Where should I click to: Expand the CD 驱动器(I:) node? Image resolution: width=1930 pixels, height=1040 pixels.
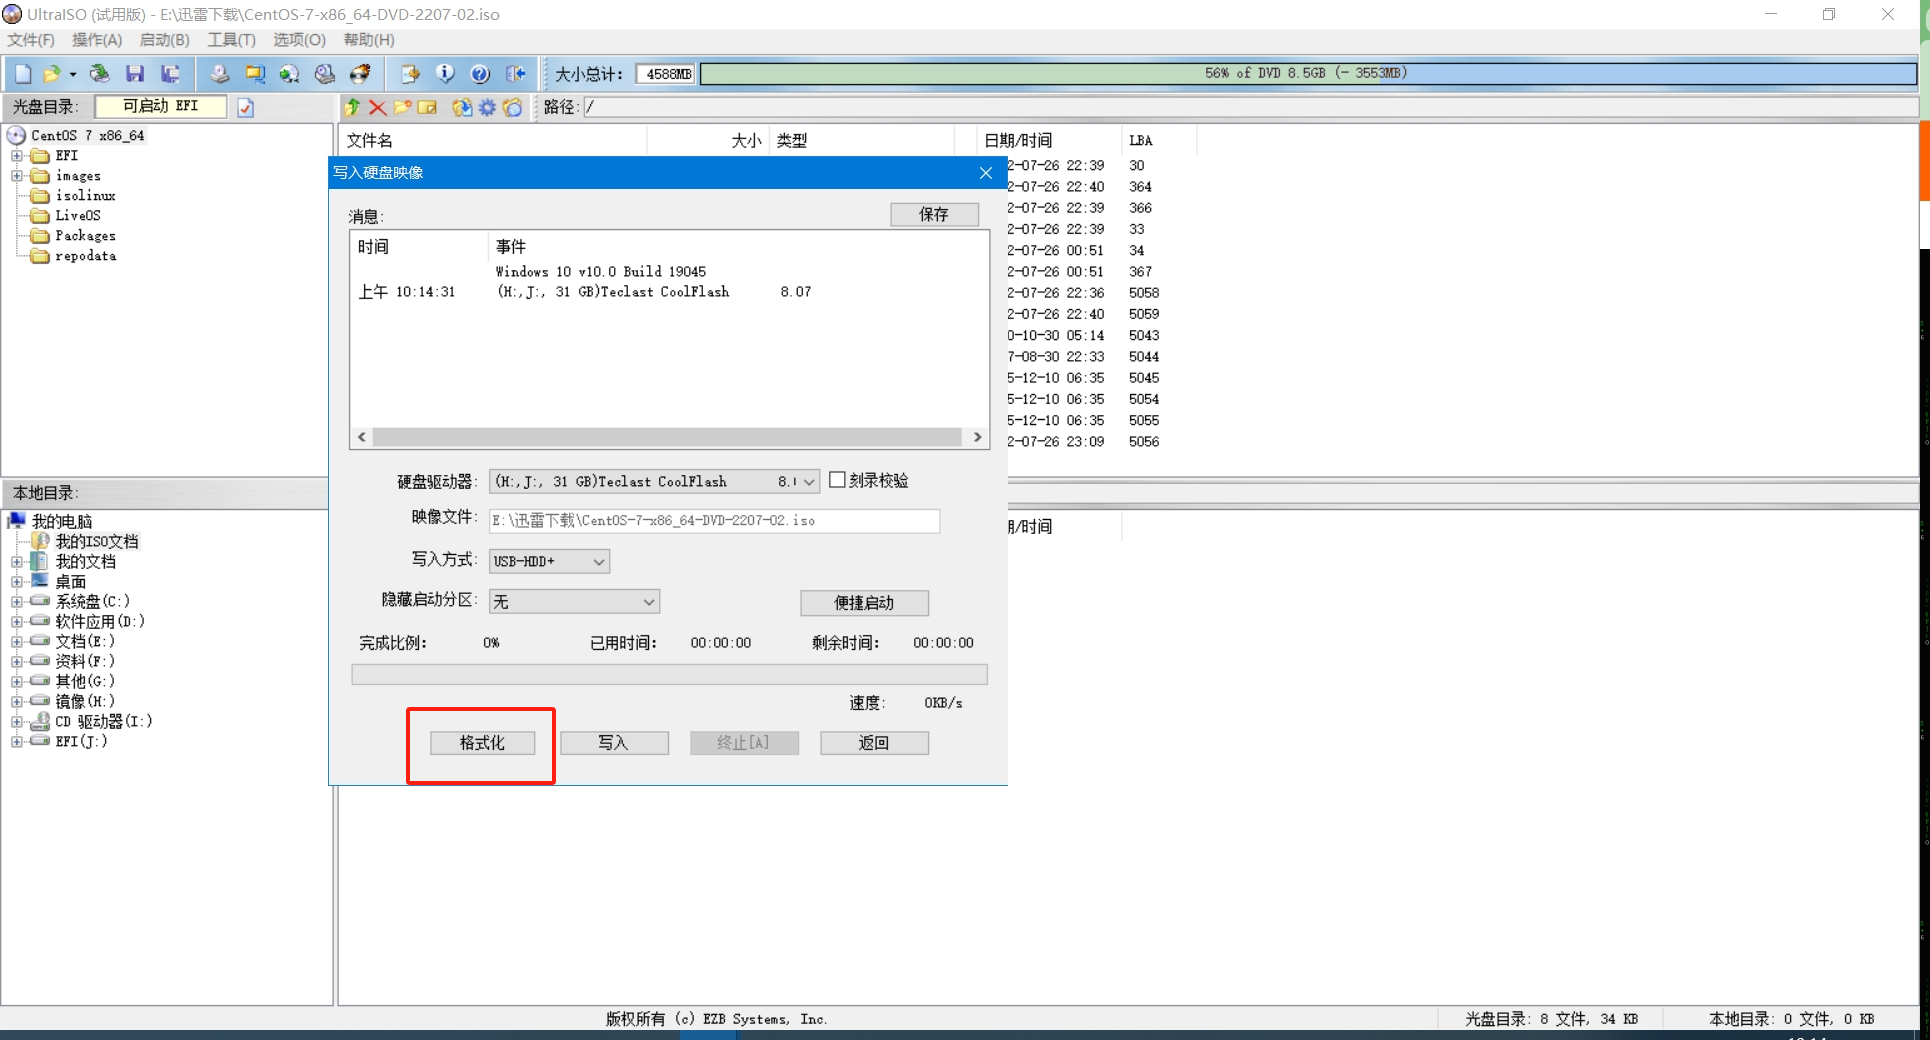16,722
